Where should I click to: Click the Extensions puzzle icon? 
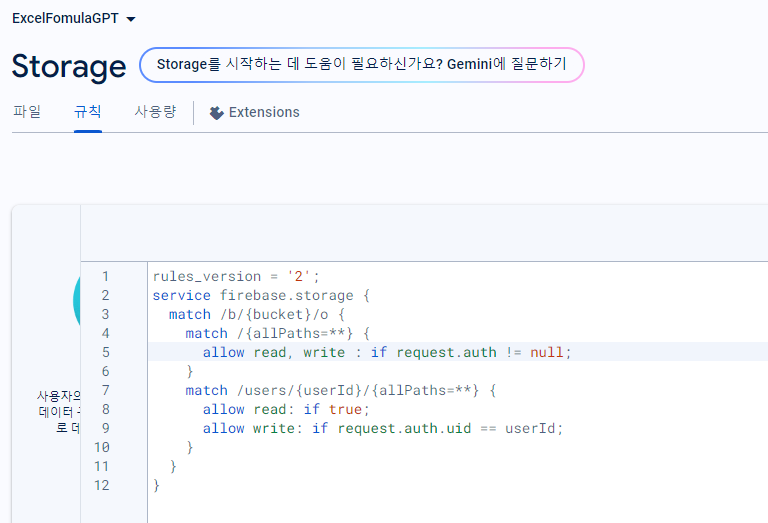(x=216, y=113)
